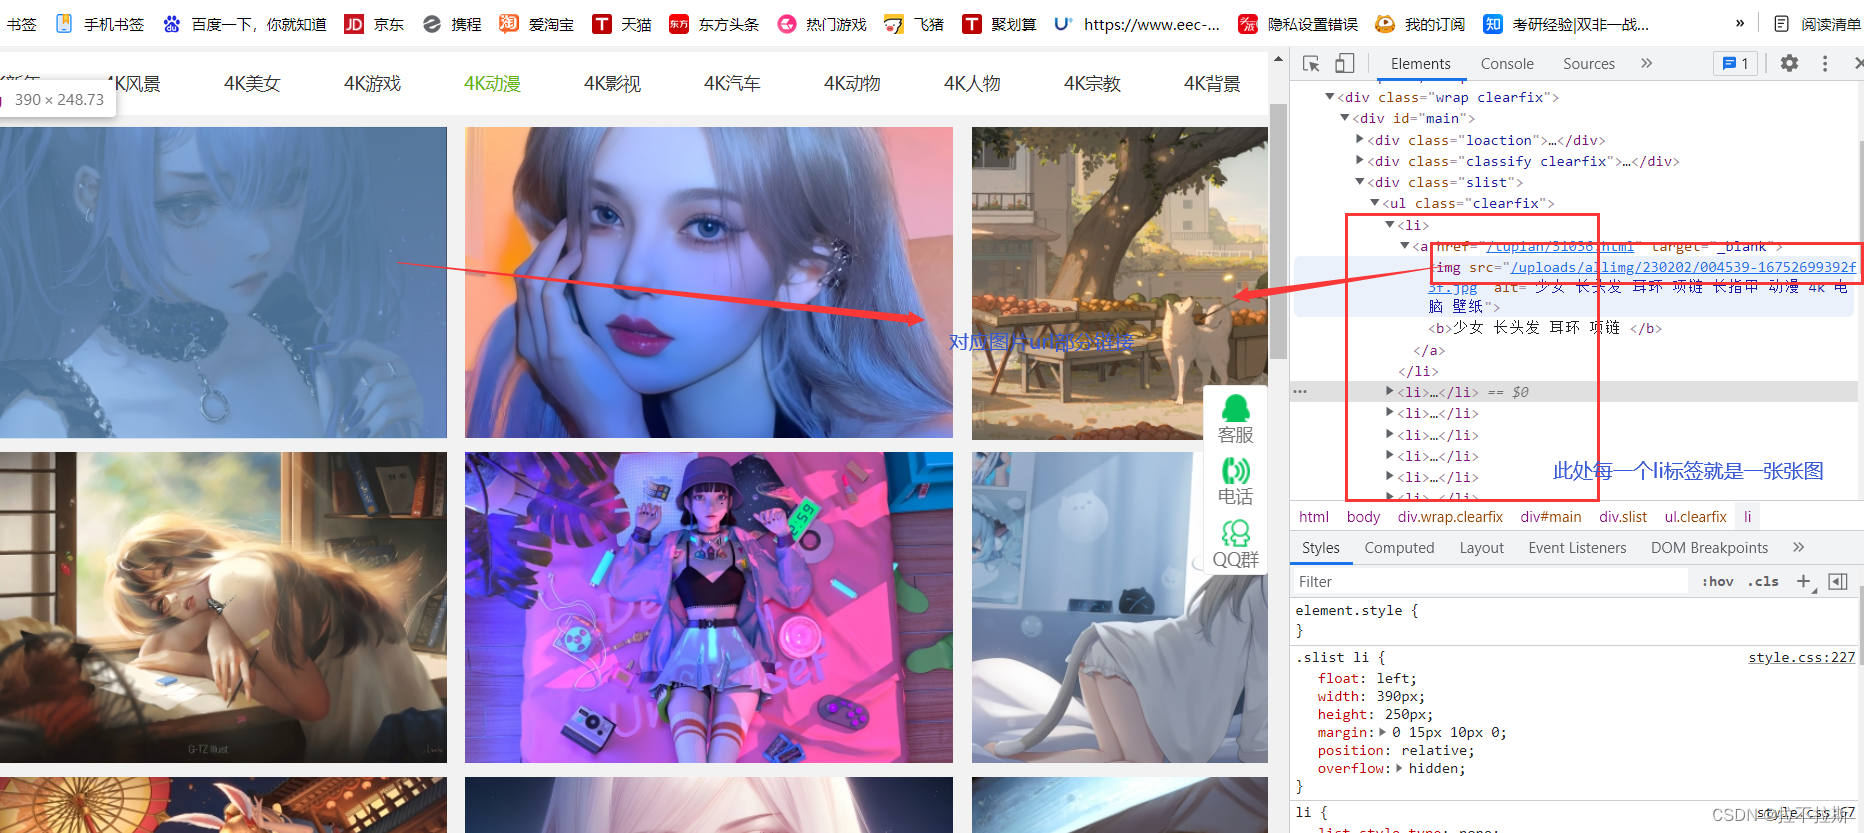This screenshot has width=1864, height=833.
Task: Toggle the .cls class editor button
Action: click(x=1763, y=581)
